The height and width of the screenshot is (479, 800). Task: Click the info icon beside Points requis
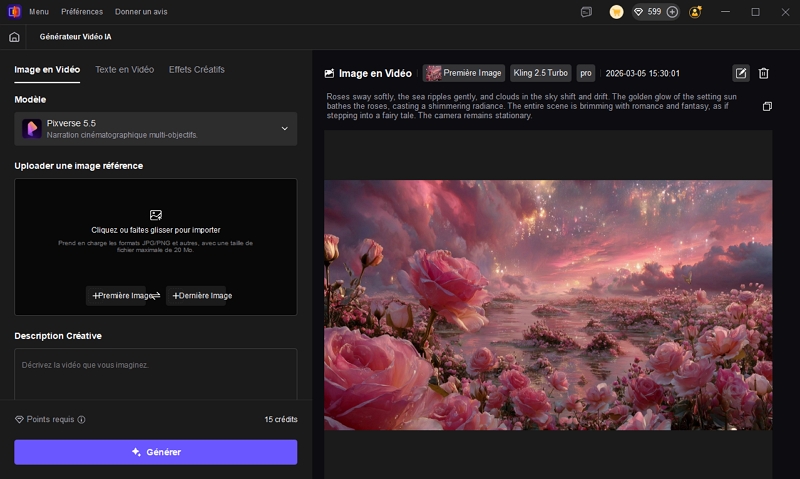[x=82, y=420]
